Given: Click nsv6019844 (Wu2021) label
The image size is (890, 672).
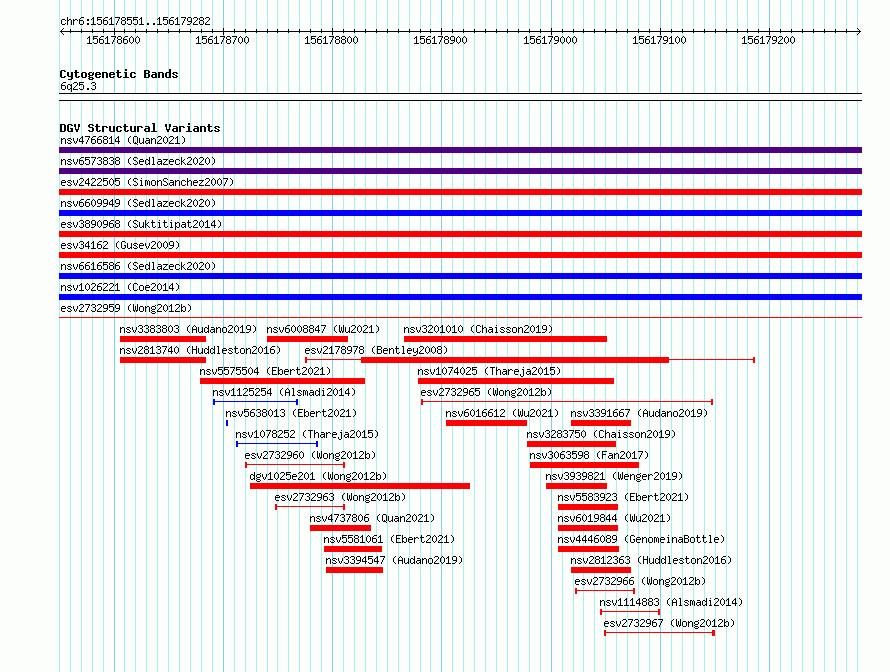Looking at the screenshot, I should (614, 518).
